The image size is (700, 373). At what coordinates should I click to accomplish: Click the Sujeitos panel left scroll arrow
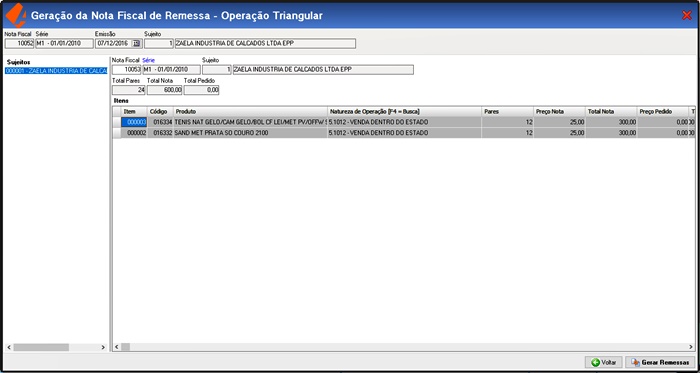click(8, 347)
